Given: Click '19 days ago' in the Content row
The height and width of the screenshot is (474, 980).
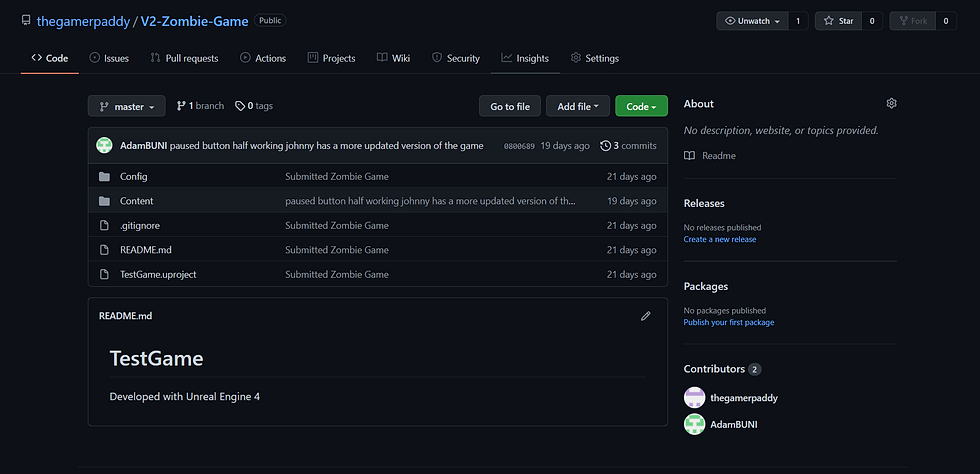Looking at the screenshot, I should point(632,201).
